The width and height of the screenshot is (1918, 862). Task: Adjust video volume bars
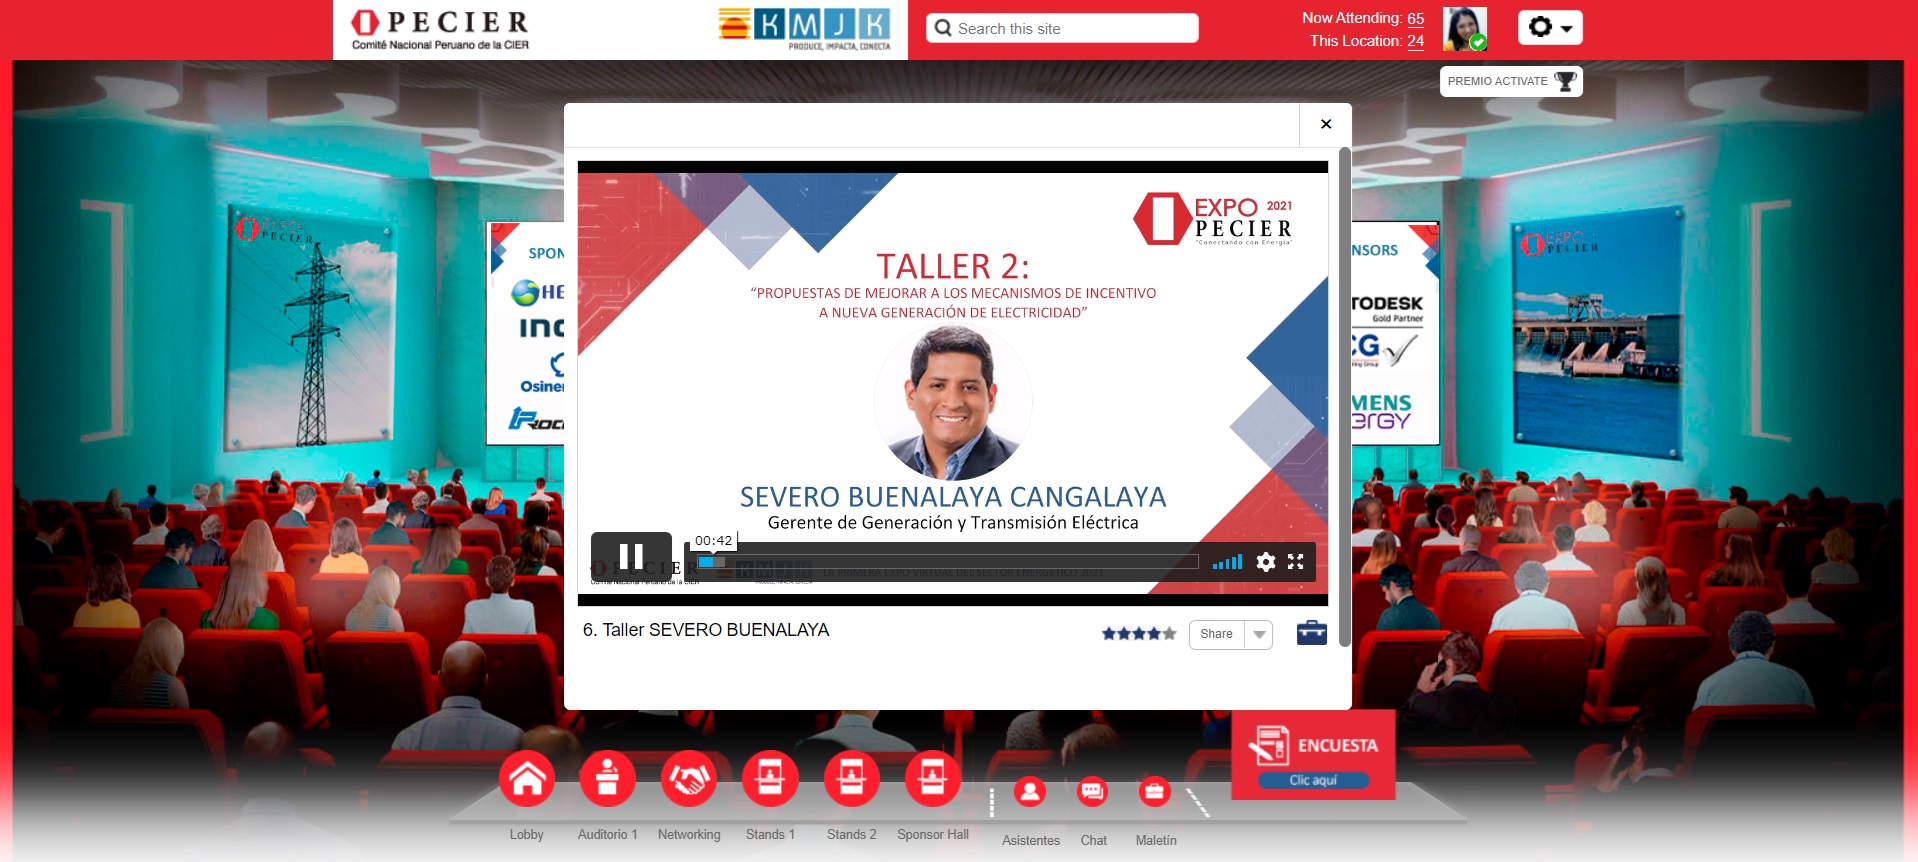coord(1227,562)
